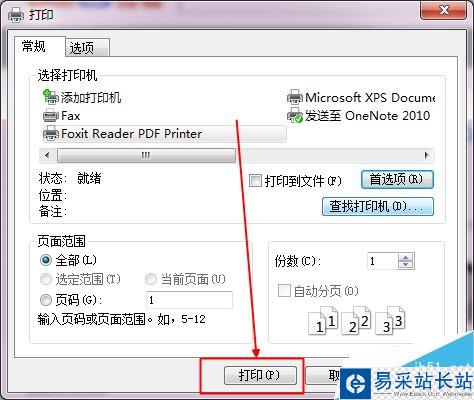Click the printer icon in title bar

[16, 14]
